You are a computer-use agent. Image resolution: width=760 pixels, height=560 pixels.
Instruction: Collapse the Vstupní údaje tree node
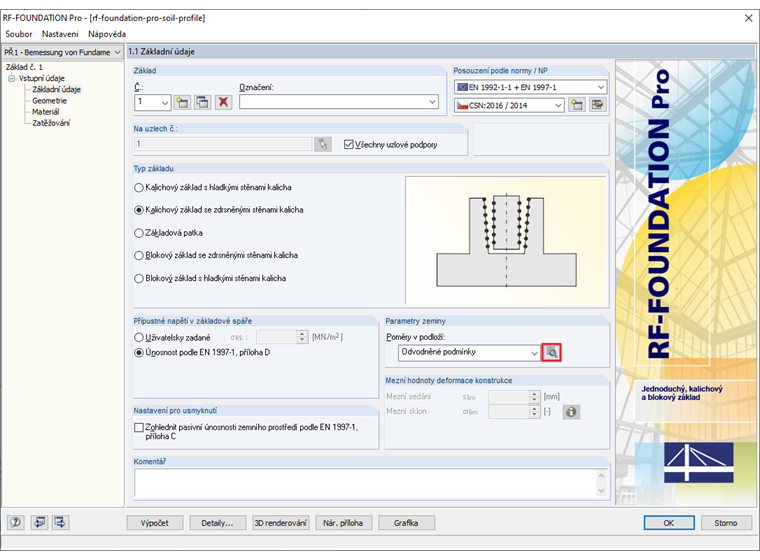12,78
